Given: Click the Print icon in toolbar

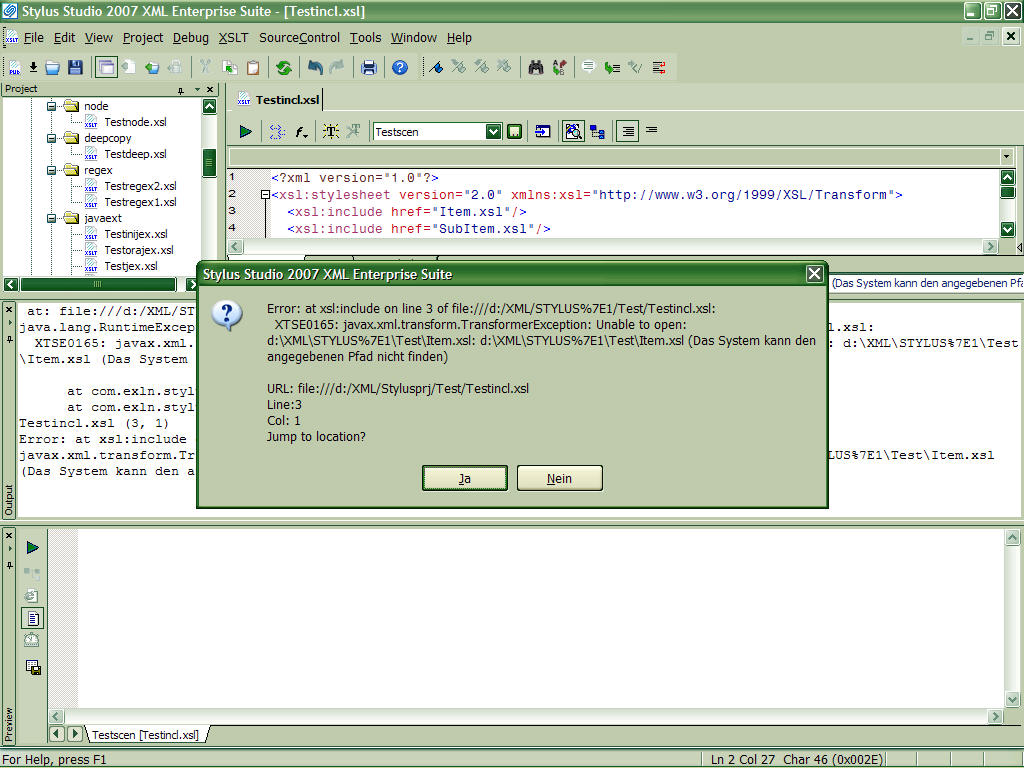Looking at the screenshot, I should [x=369, y=68].
